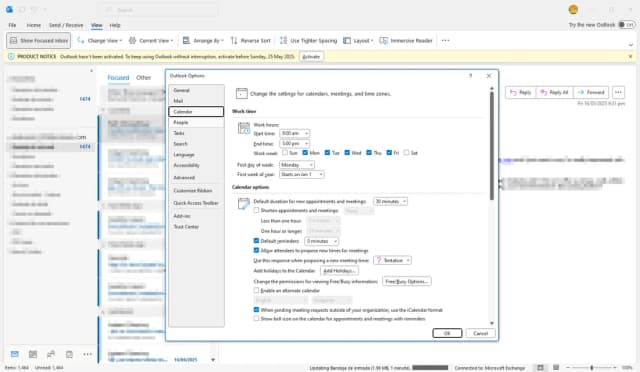Select Search category in Outlook Options
The image size is (640, 372).
coord(196,144)
